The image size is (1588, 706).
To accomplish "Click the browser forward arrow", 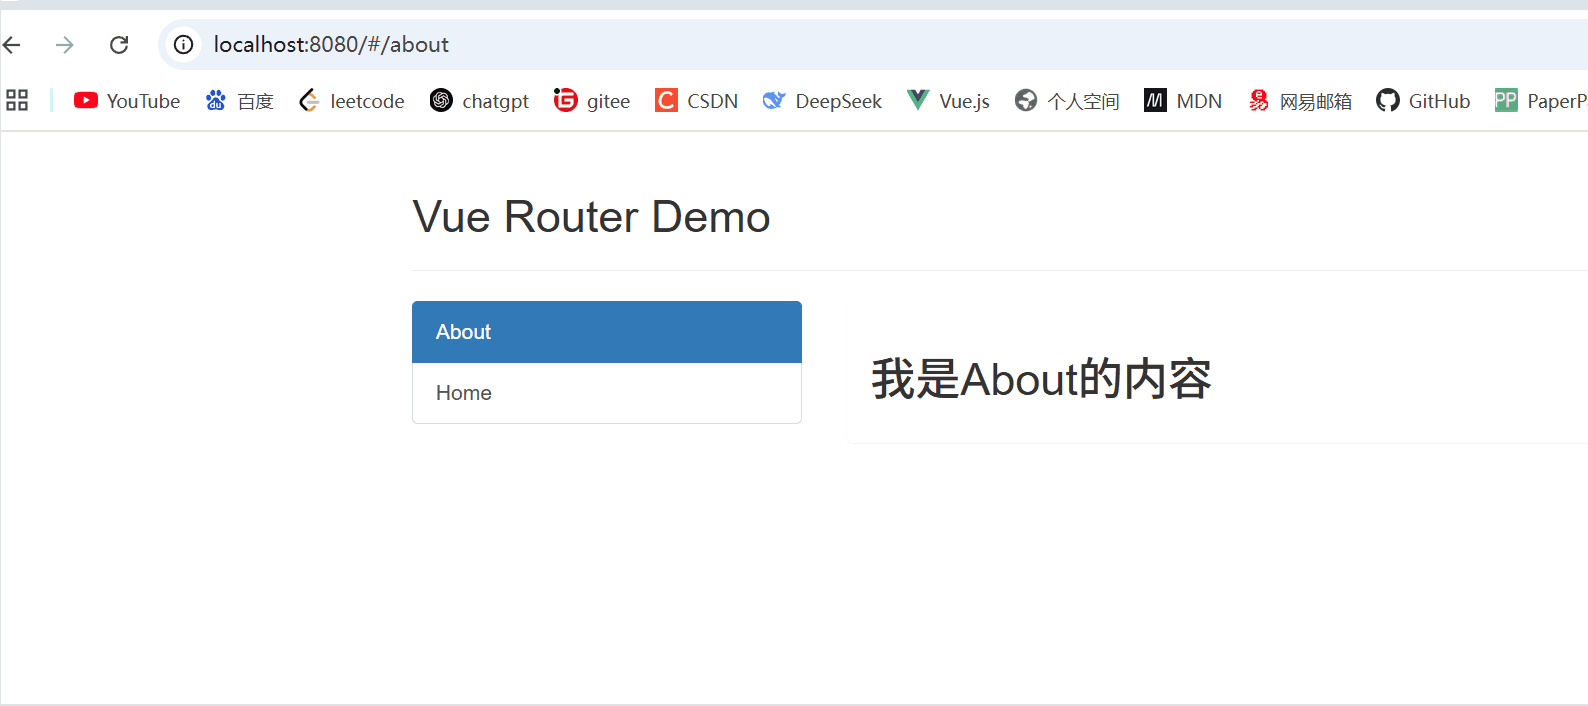I will click(65, 45).
